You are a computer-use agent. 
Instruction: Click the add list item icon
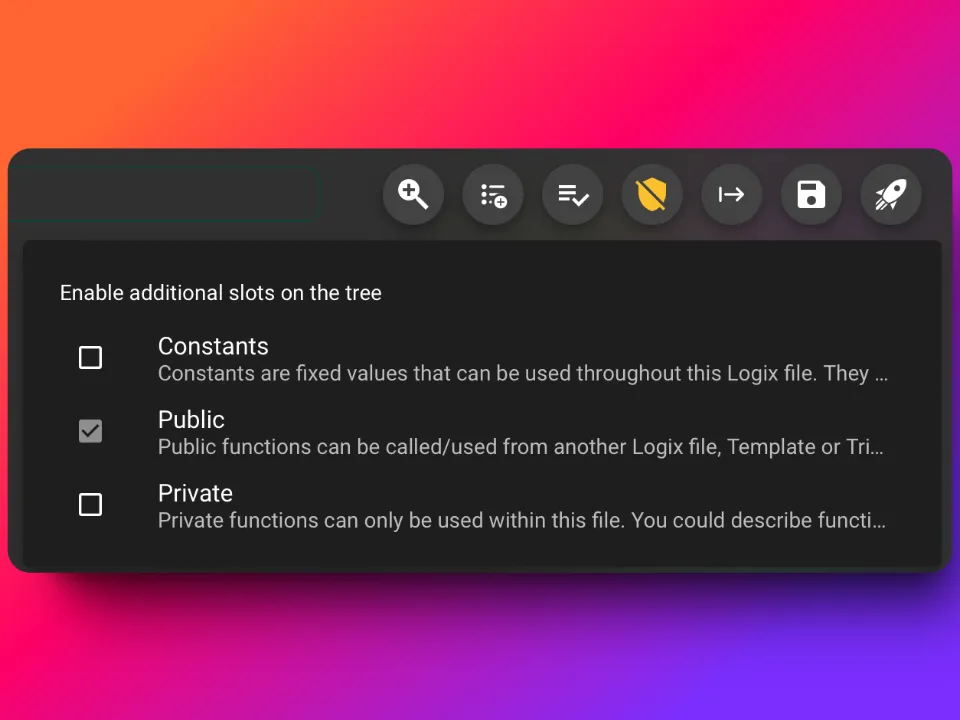[493, 195]
